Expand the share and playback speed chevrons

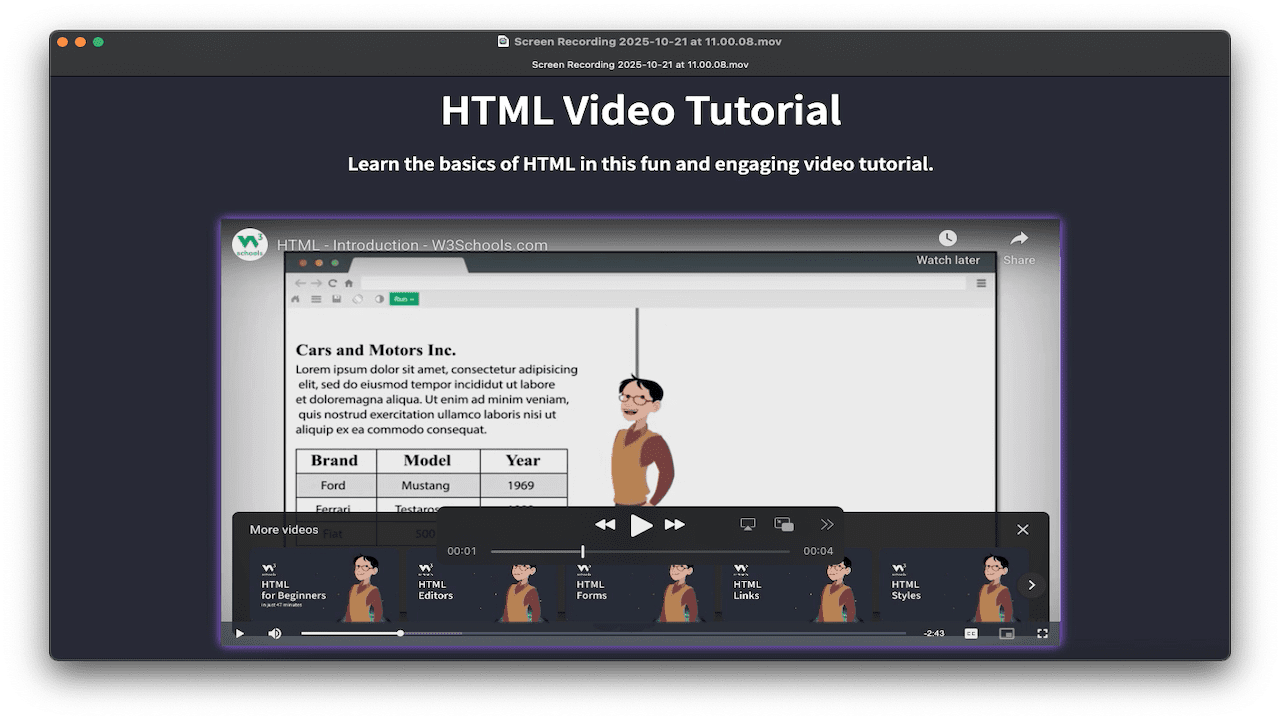coord(827,524)
